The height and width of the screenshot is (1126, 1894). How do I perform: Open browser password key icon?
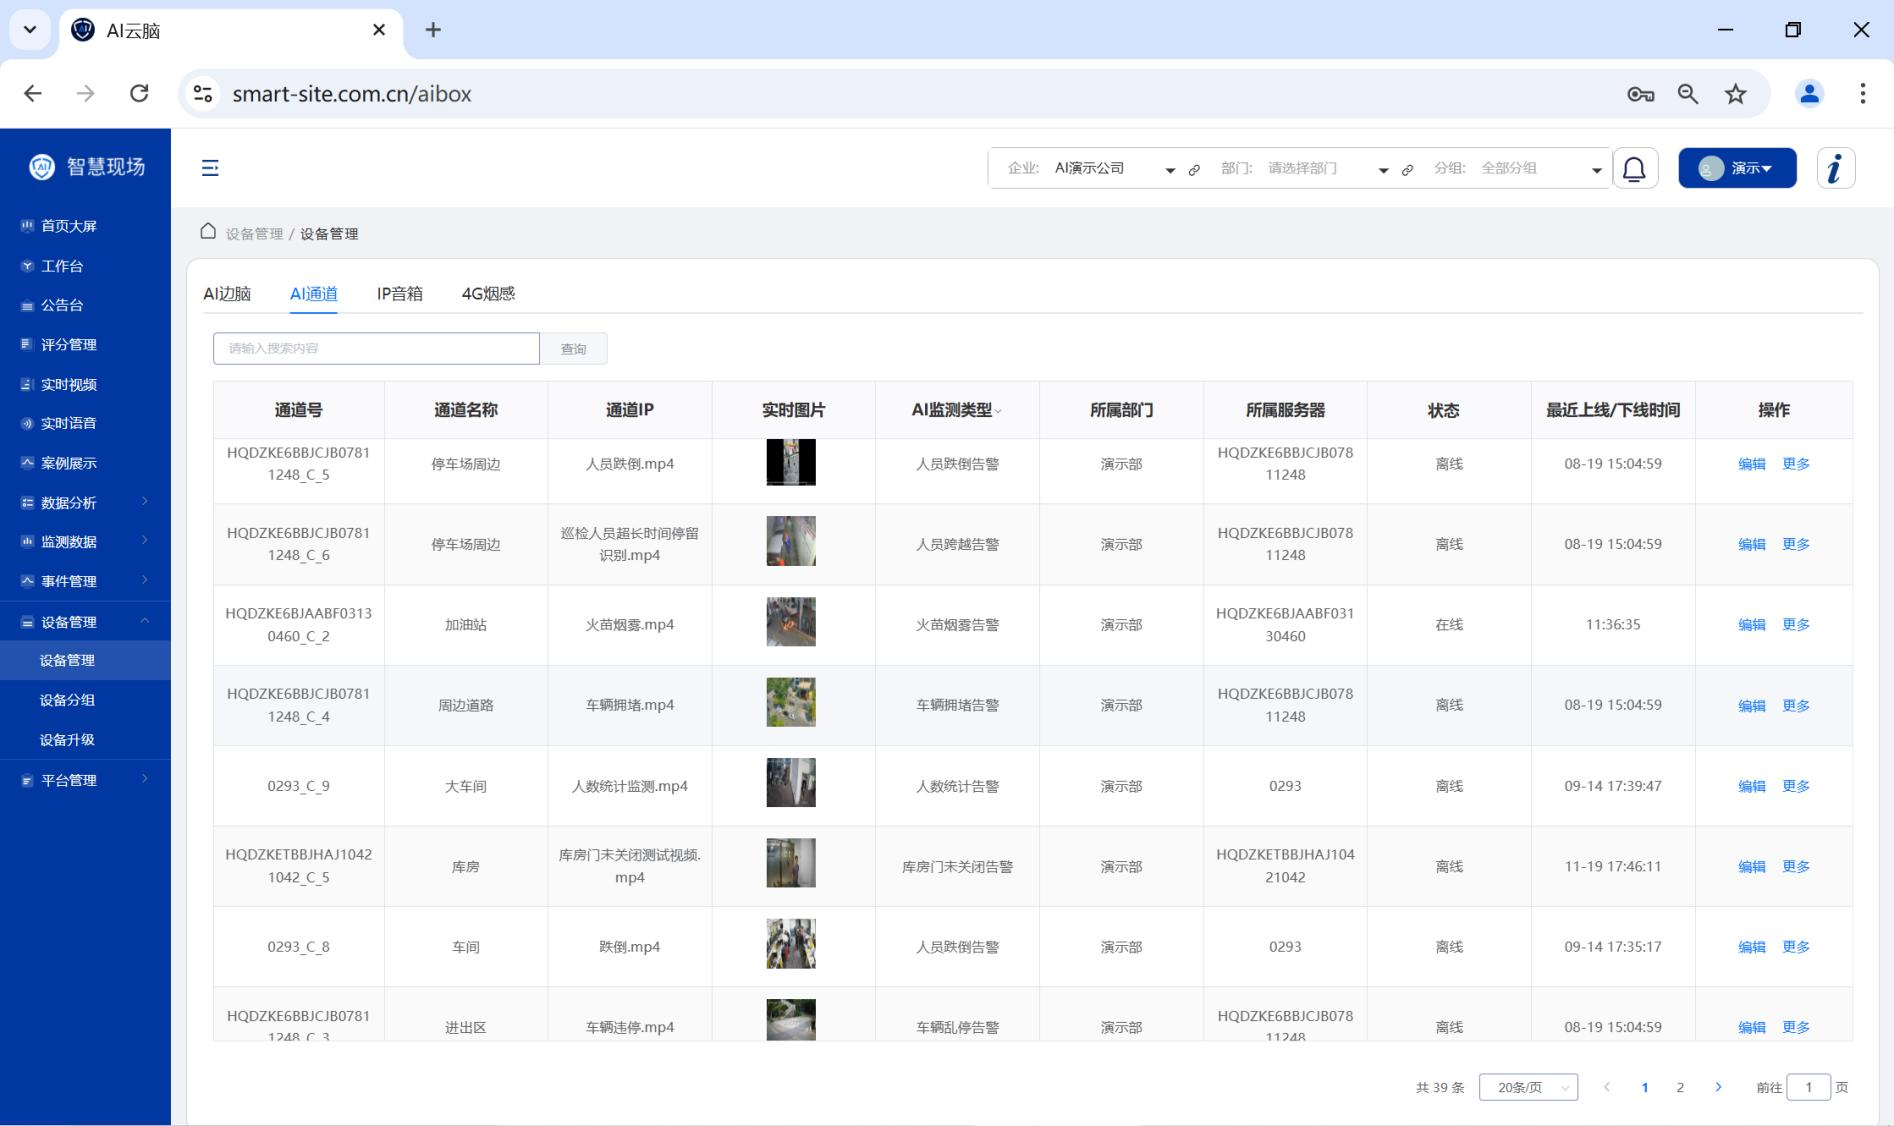pyautogui.click(x=1640, y=94)
